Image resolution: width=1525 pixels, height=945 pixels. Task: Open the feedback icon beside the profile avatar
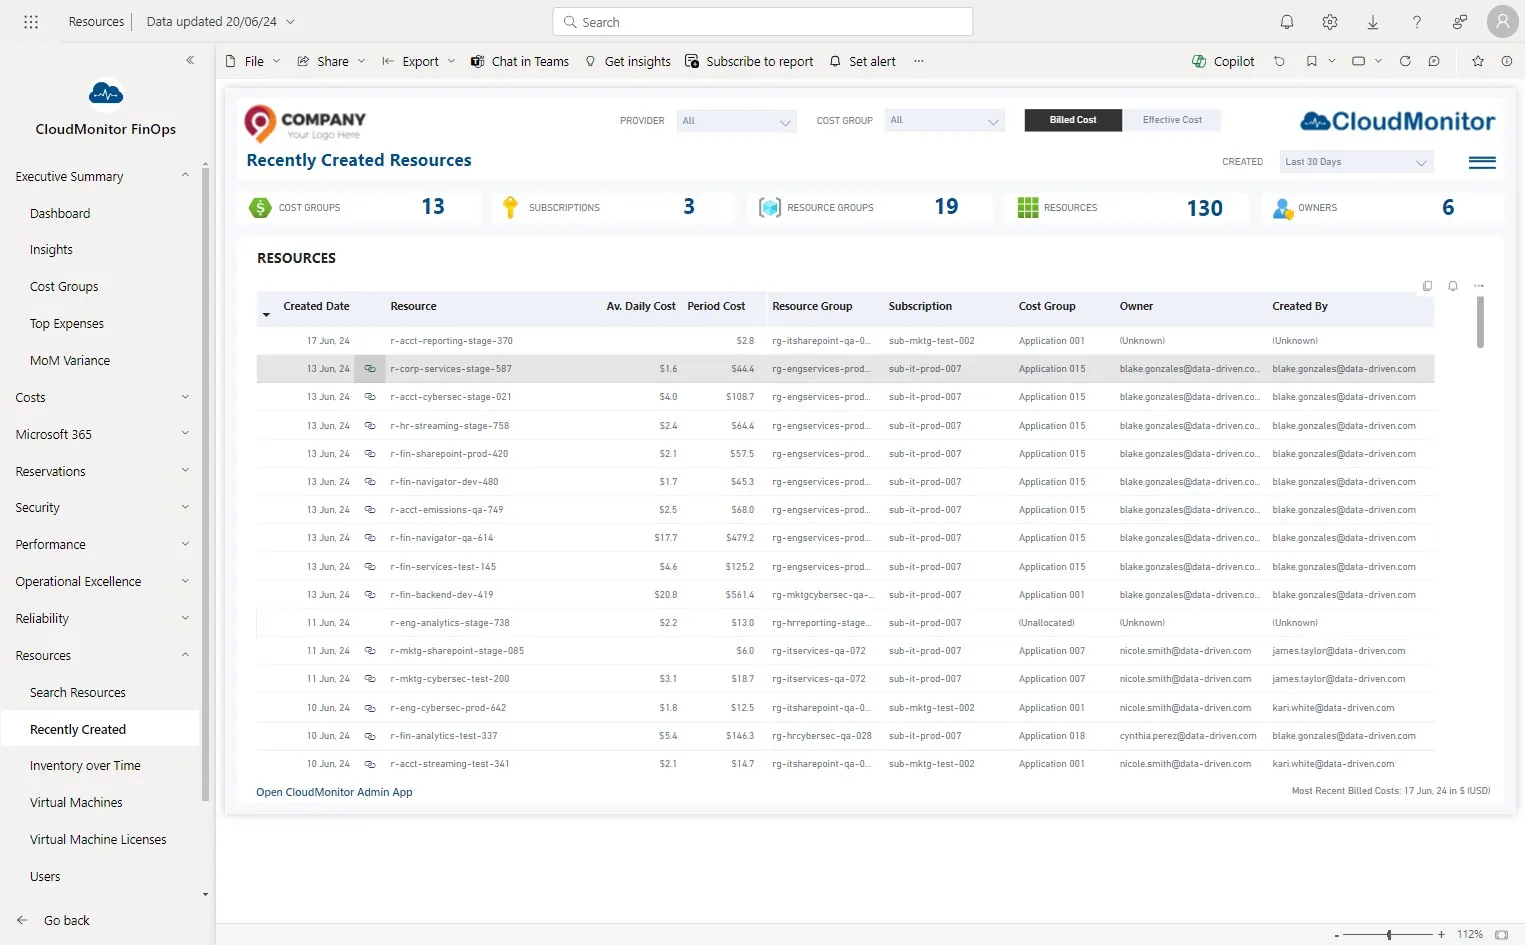click(x=1460, y=21)
